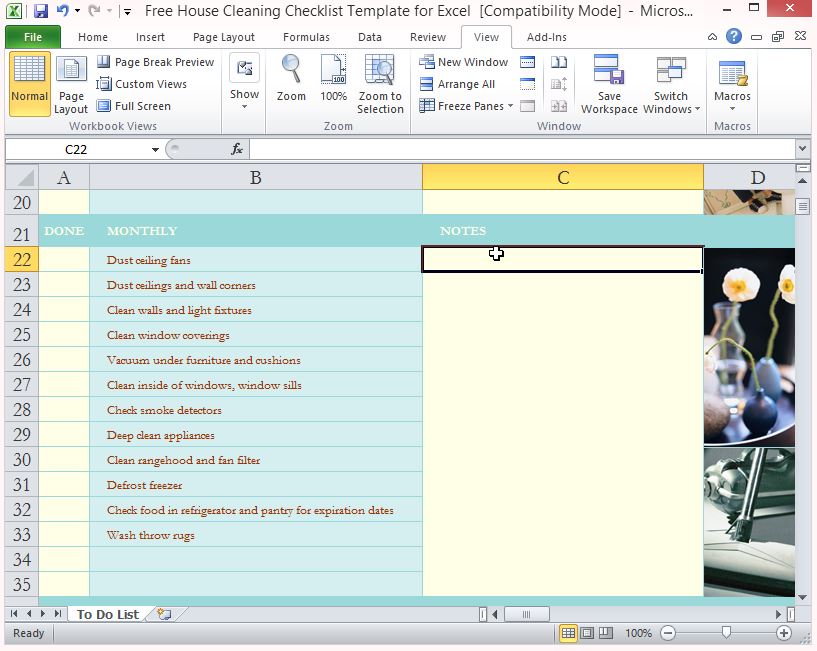Select the To Do List sheet tab

[106, 614]
